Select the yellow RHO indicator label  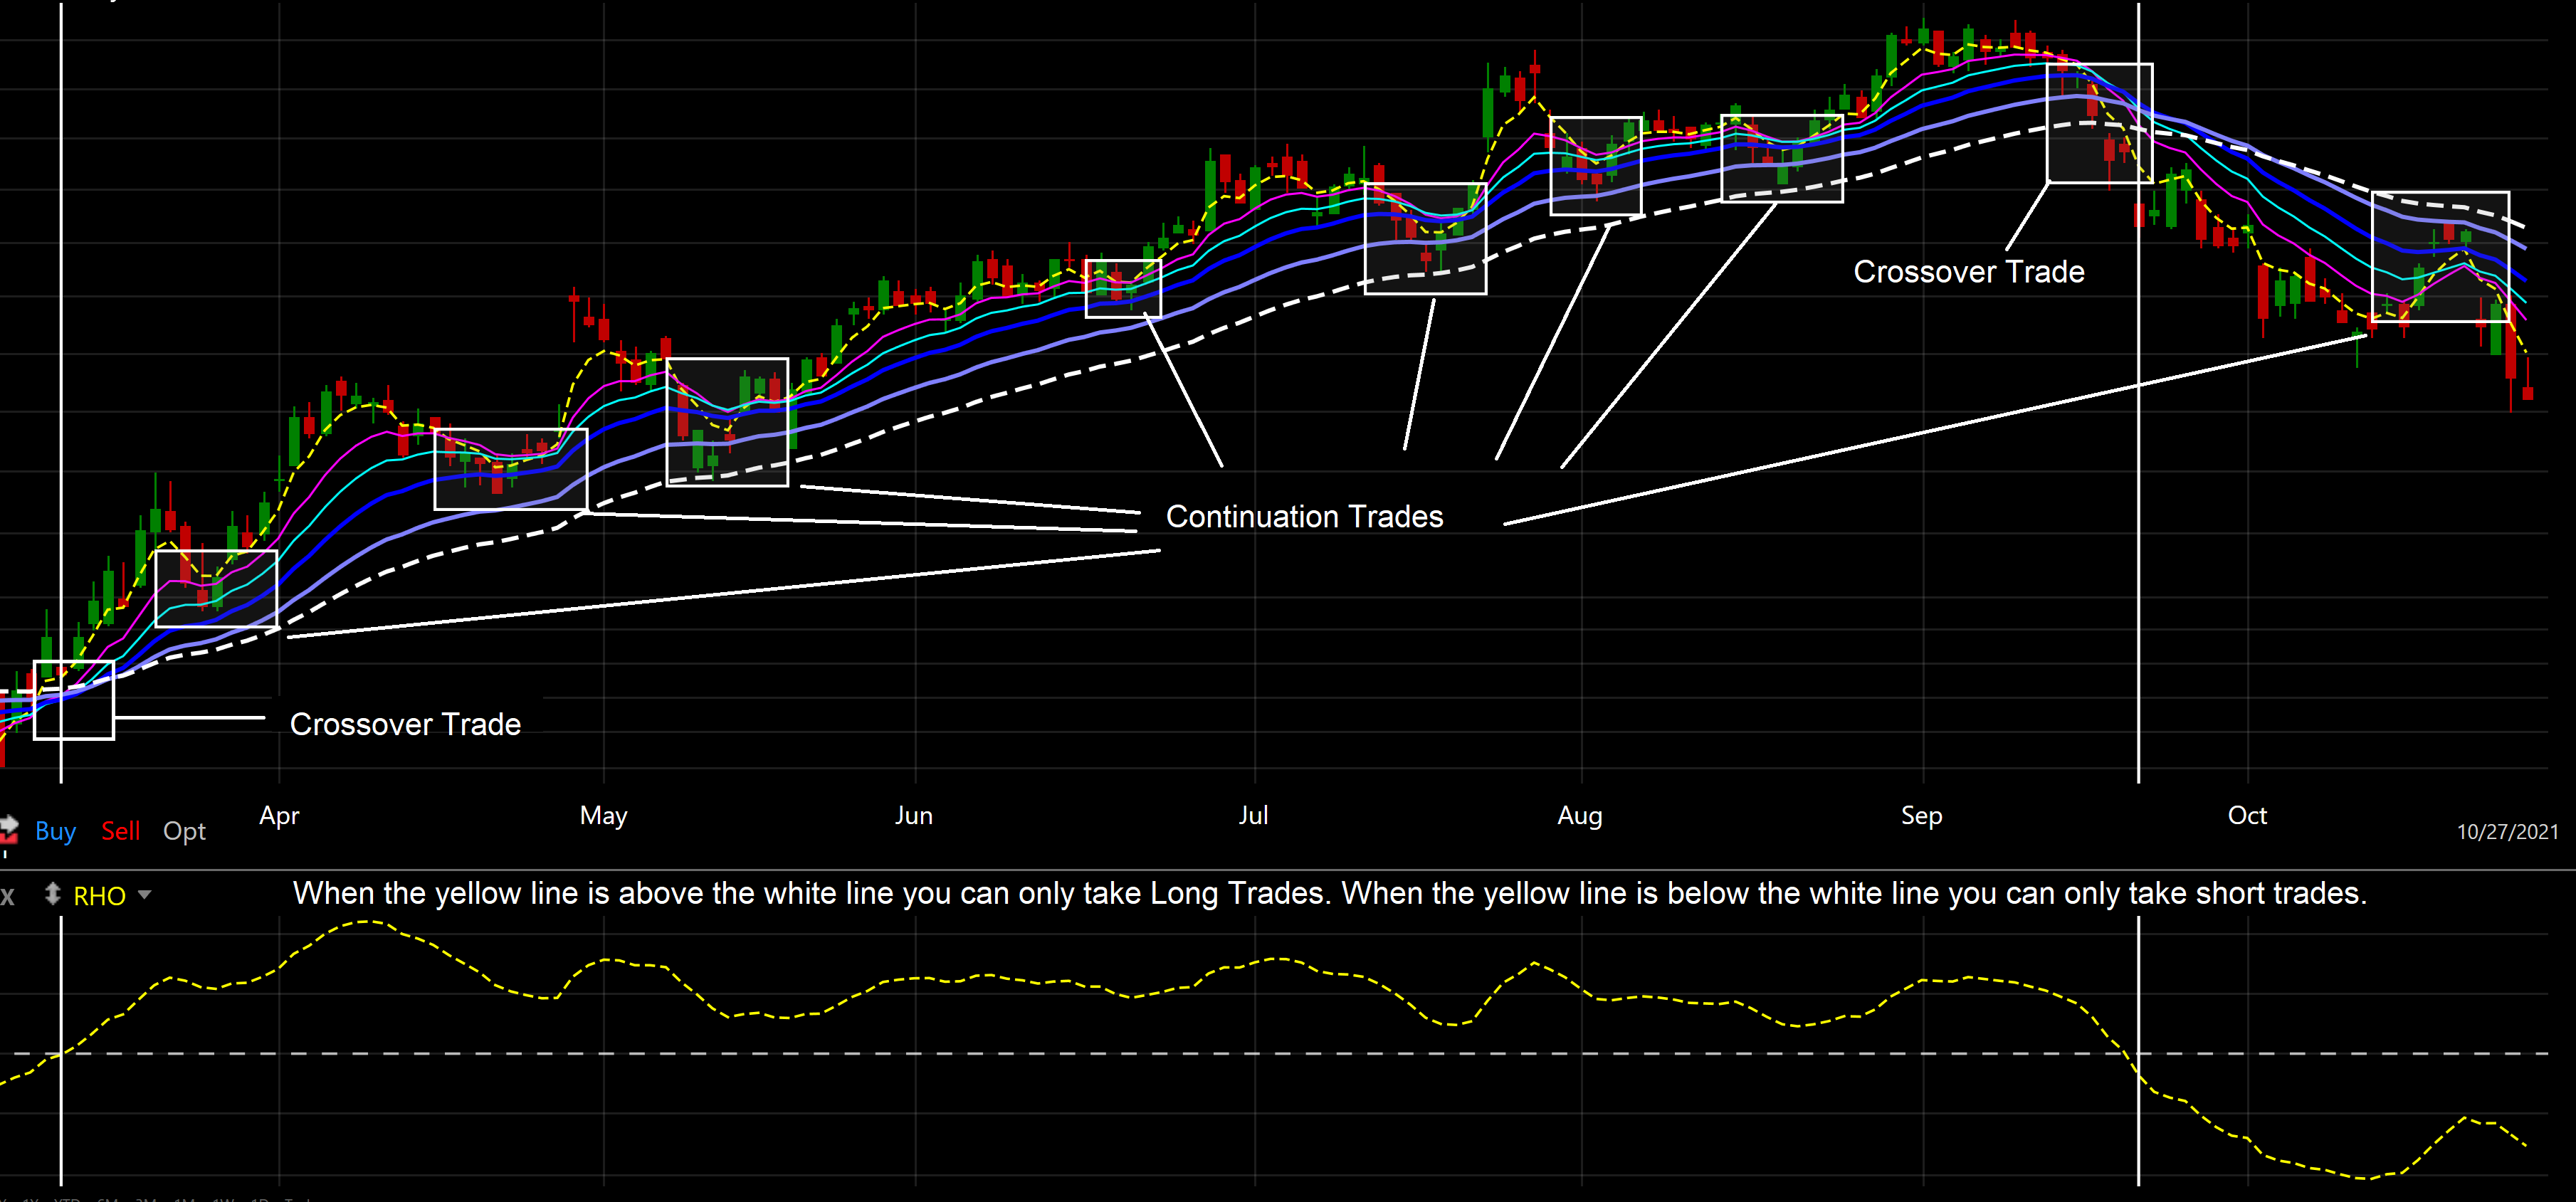[99, 896]
